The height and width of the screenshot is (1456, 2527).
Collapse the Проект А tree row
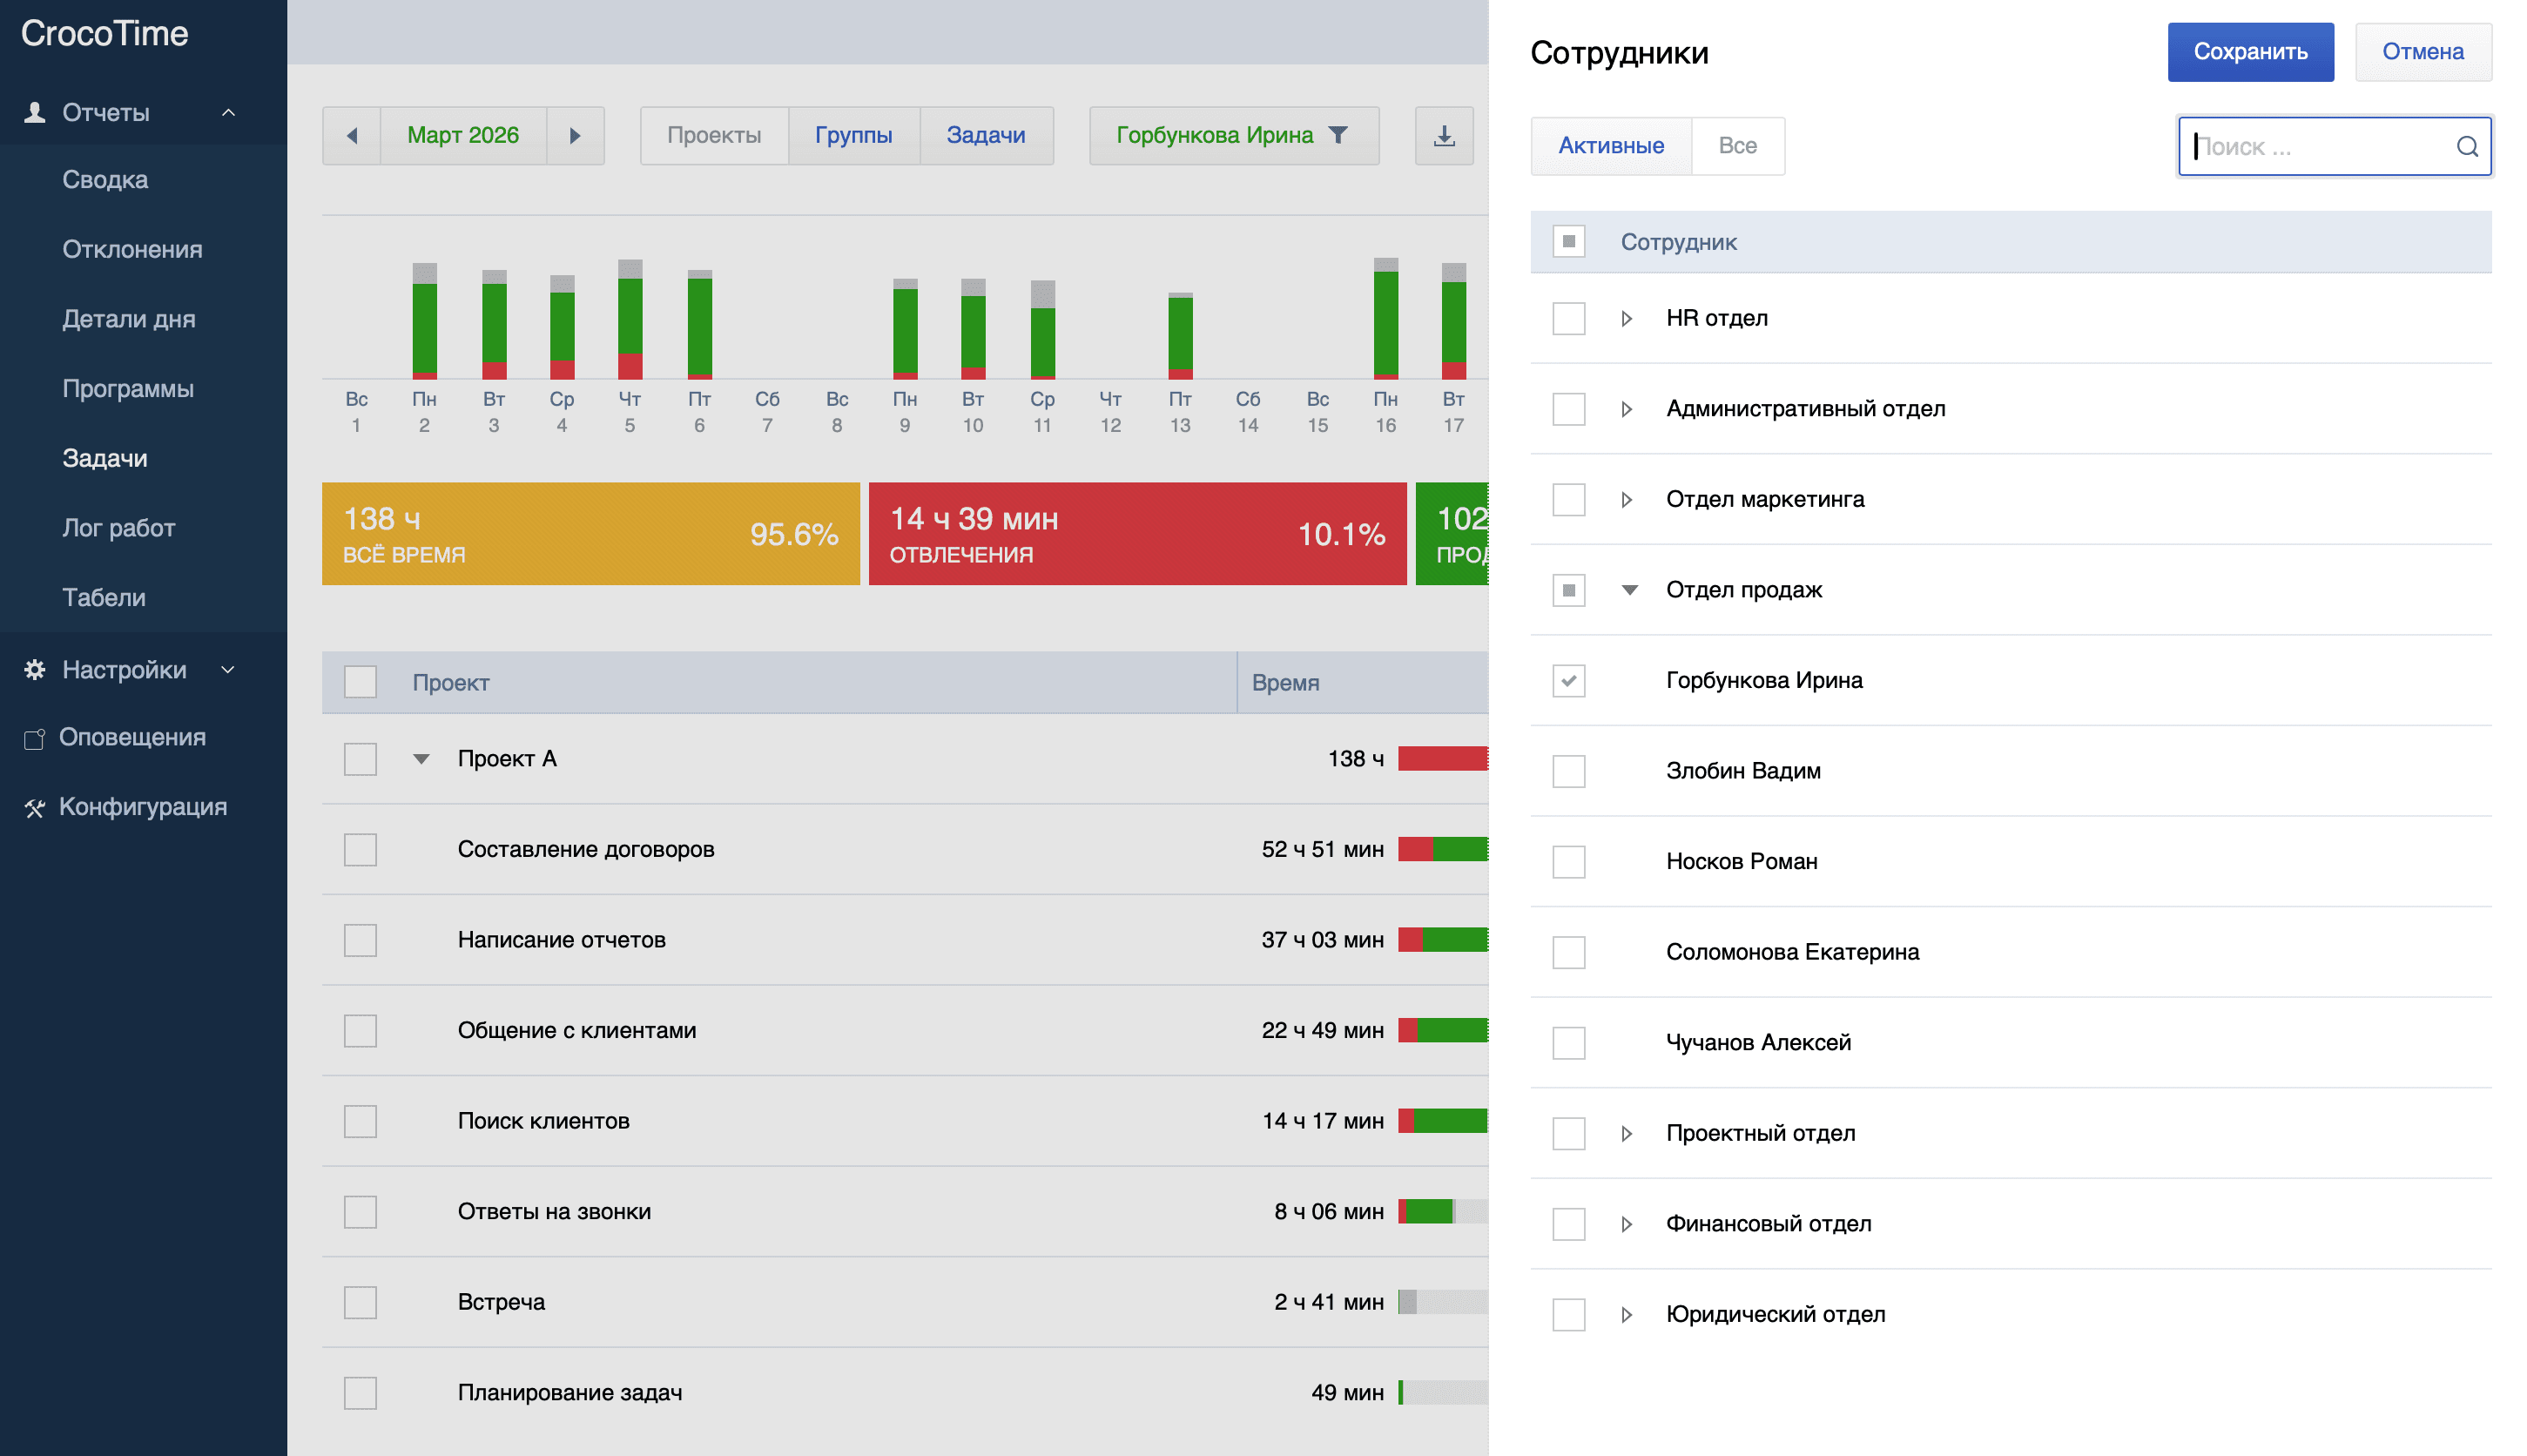click(421, 759)
